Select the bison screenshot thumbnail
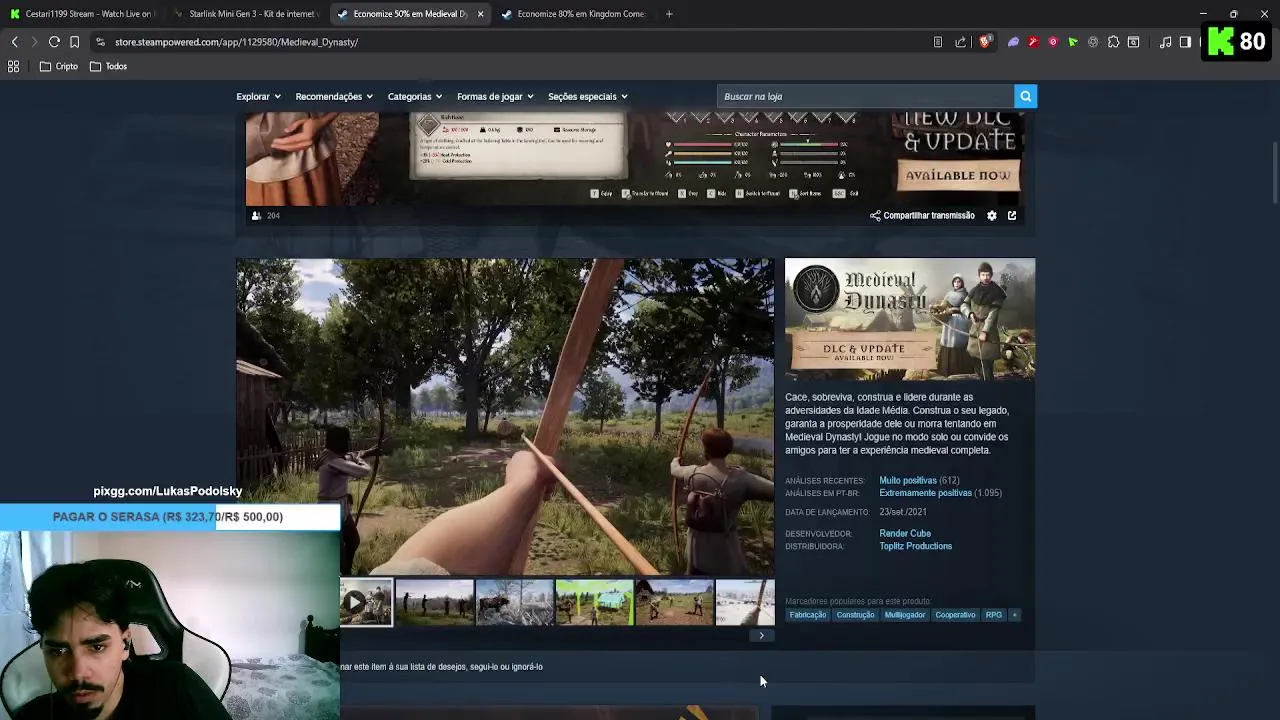The image size is (1280, 720). [x=514, y=602]
